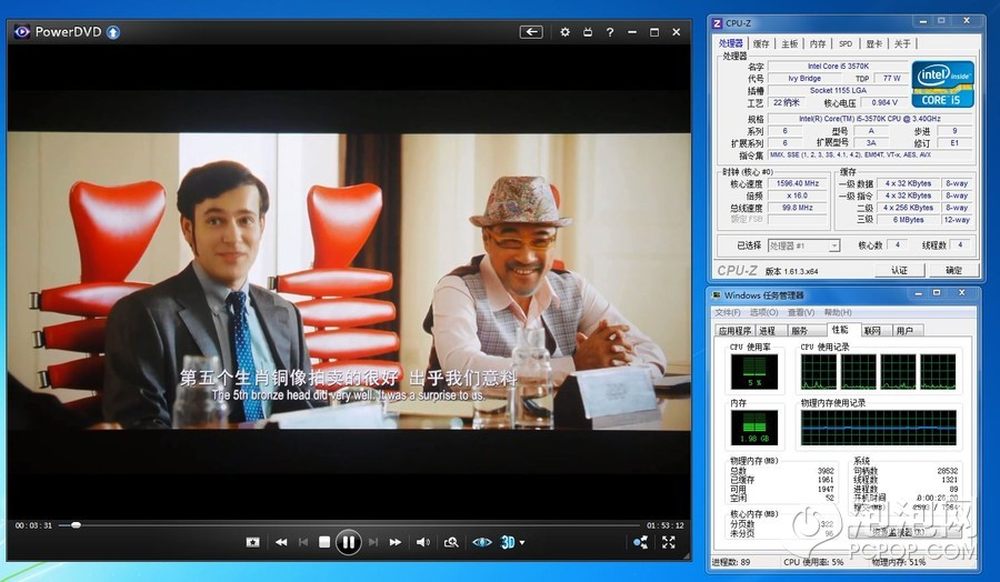1000x582 pixels.
Task: Go to the SPD tab in CPU-Z
Action: tap(845, 43)
